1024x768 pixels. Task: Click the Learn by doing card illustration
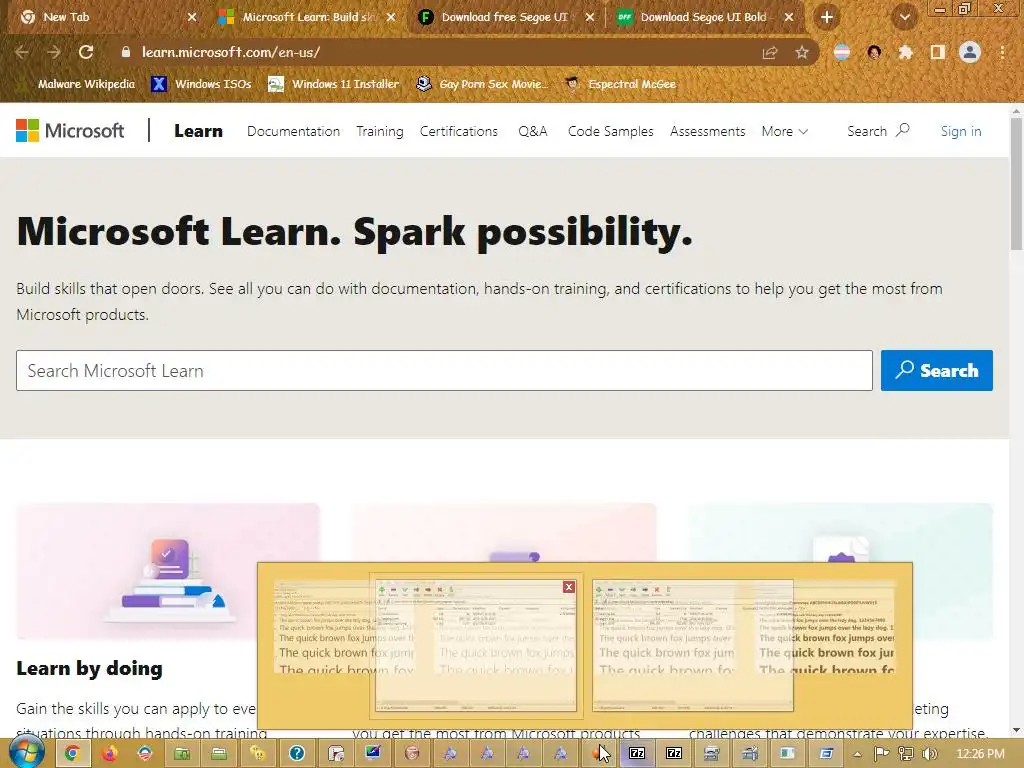point(168,571)
